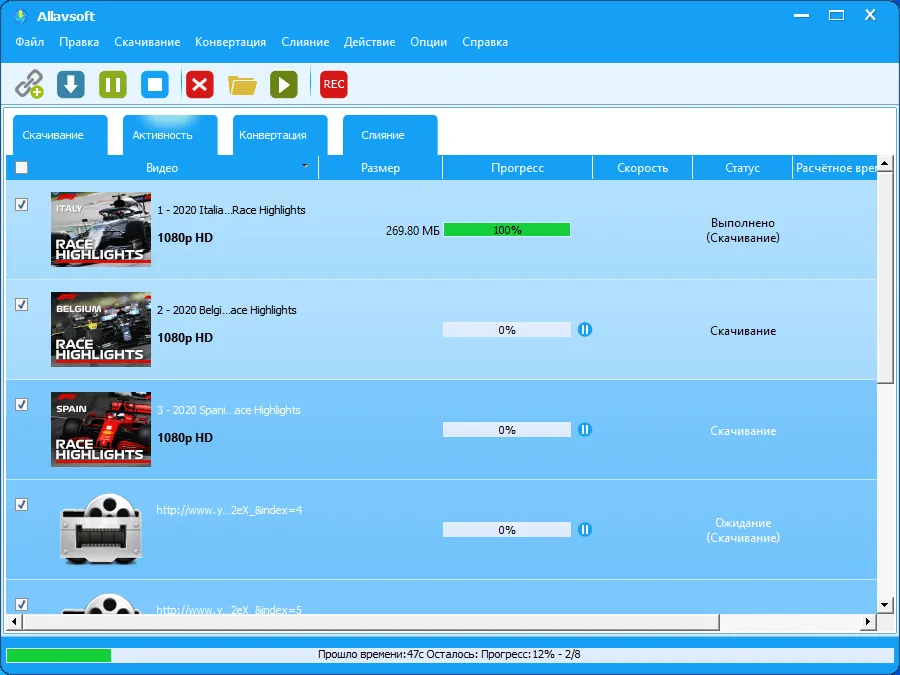Click the 'Прошло времени: 47с' status bar text
The image size is (900, 675).
(371, 654)
